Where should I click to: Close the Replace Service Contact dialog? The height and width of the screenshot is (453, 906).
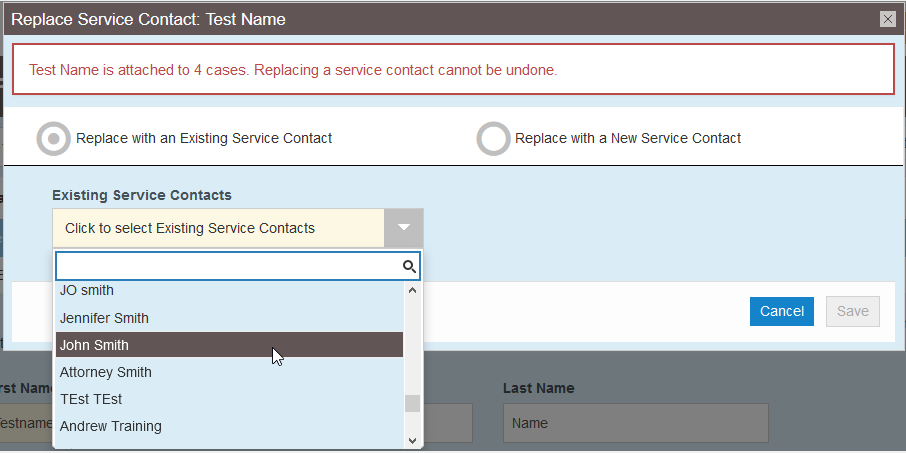pos(888,19)
